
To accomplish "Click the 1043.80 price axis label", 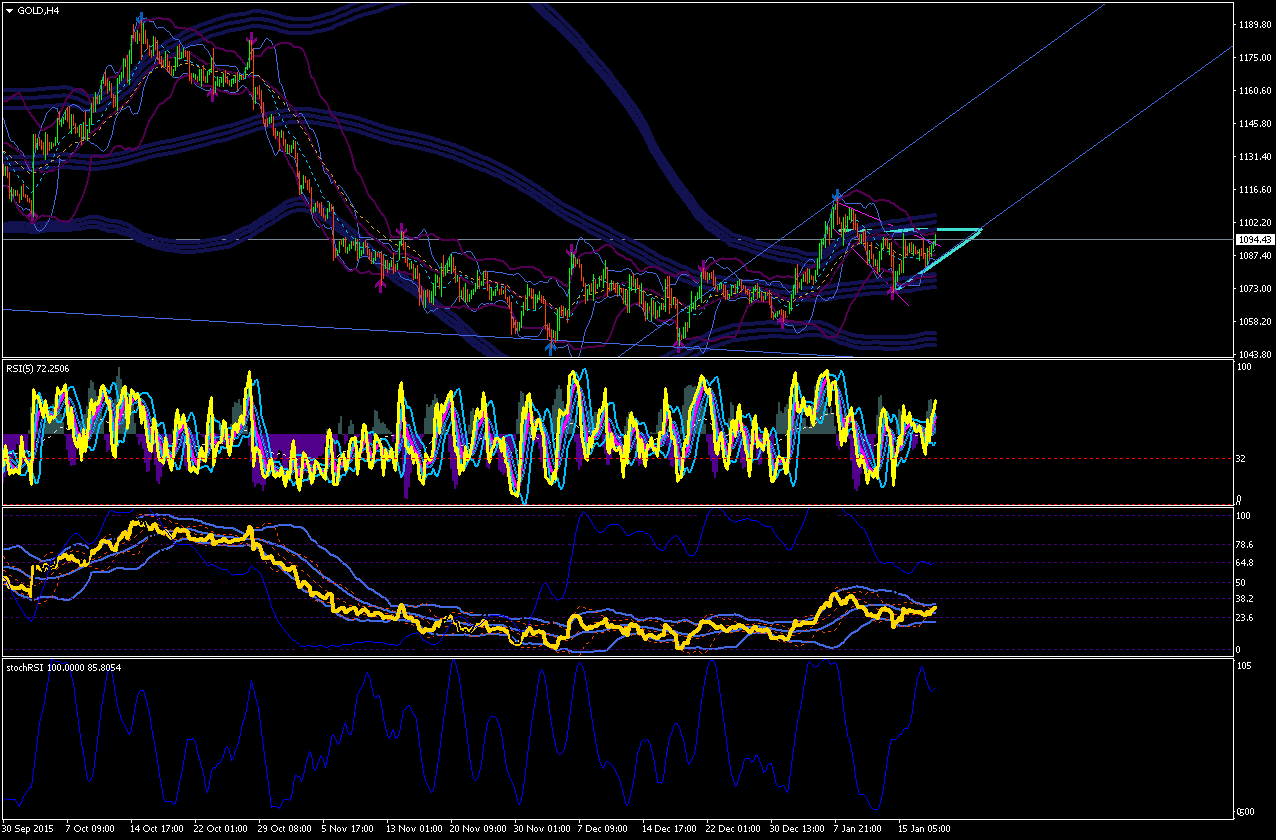I will click(1254, 355).
